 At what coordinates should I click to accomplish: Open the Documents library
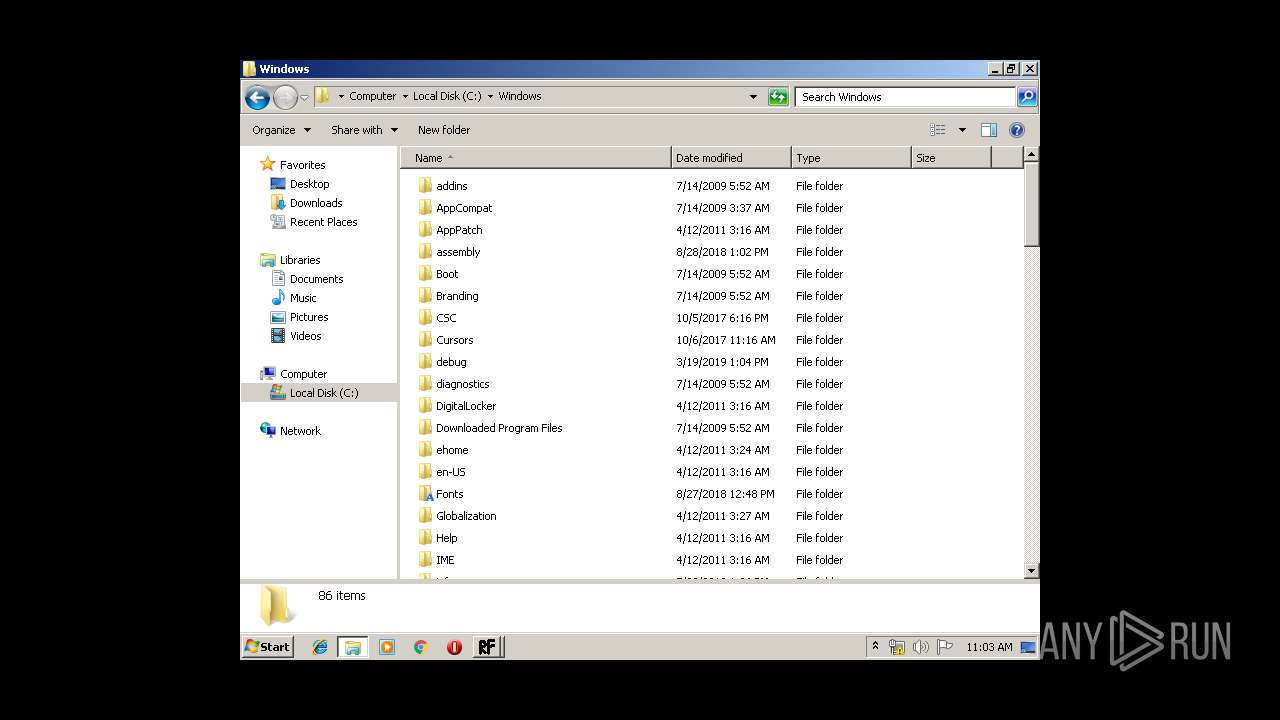(316, 279)
